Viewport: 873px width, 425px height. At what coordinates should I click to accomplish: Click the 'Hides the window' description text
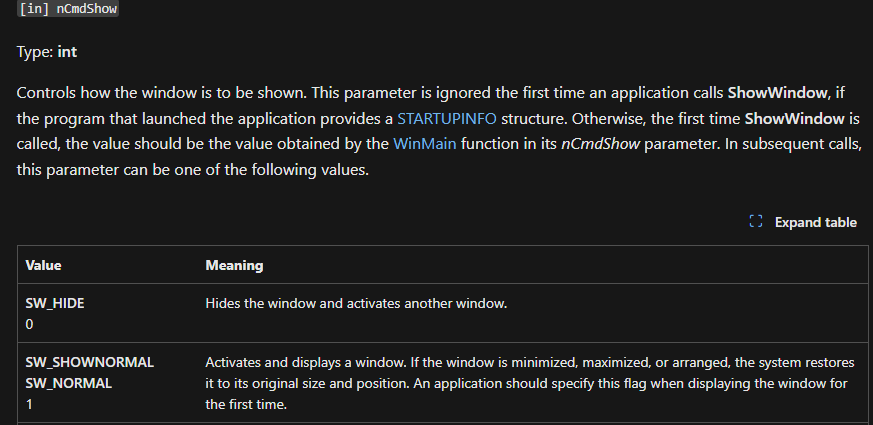[356, 304]
